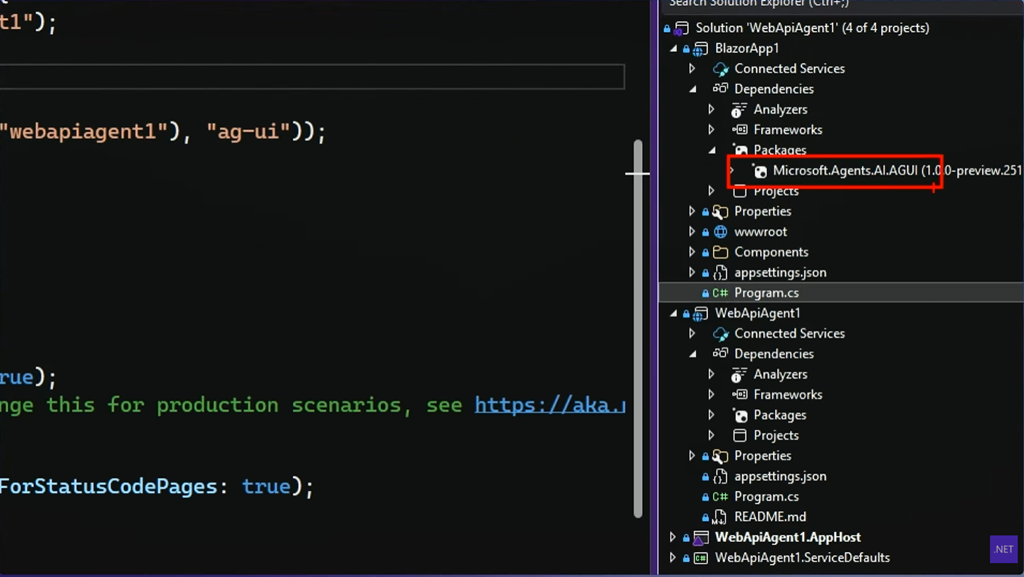Screen dimensions: 1024x577
Task: Click README.md markdown file icon
Action: 718,517
